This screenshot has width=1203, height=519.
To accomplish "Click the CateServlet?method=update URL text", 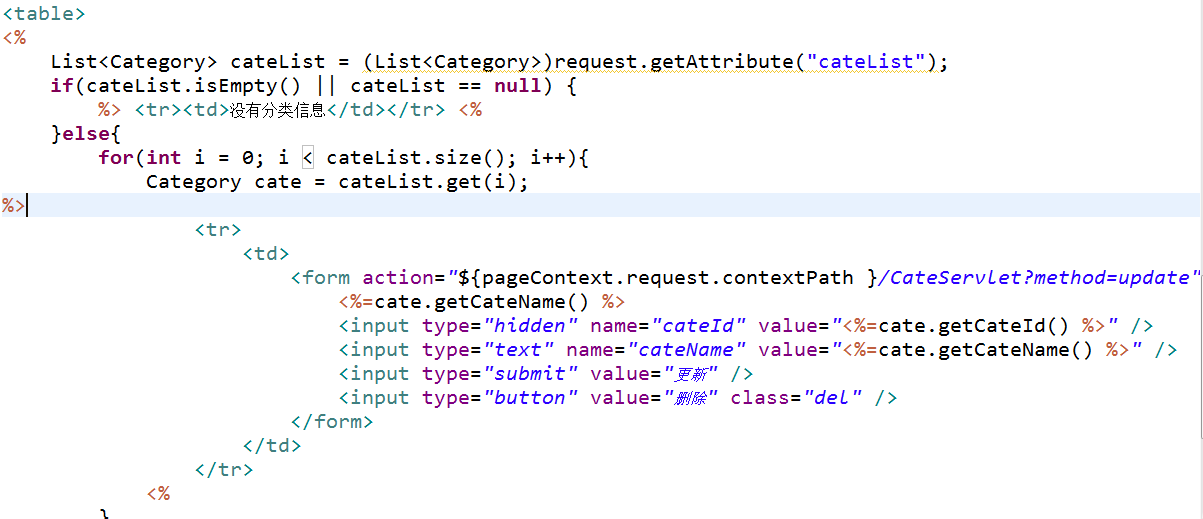I will point(1038,278).
